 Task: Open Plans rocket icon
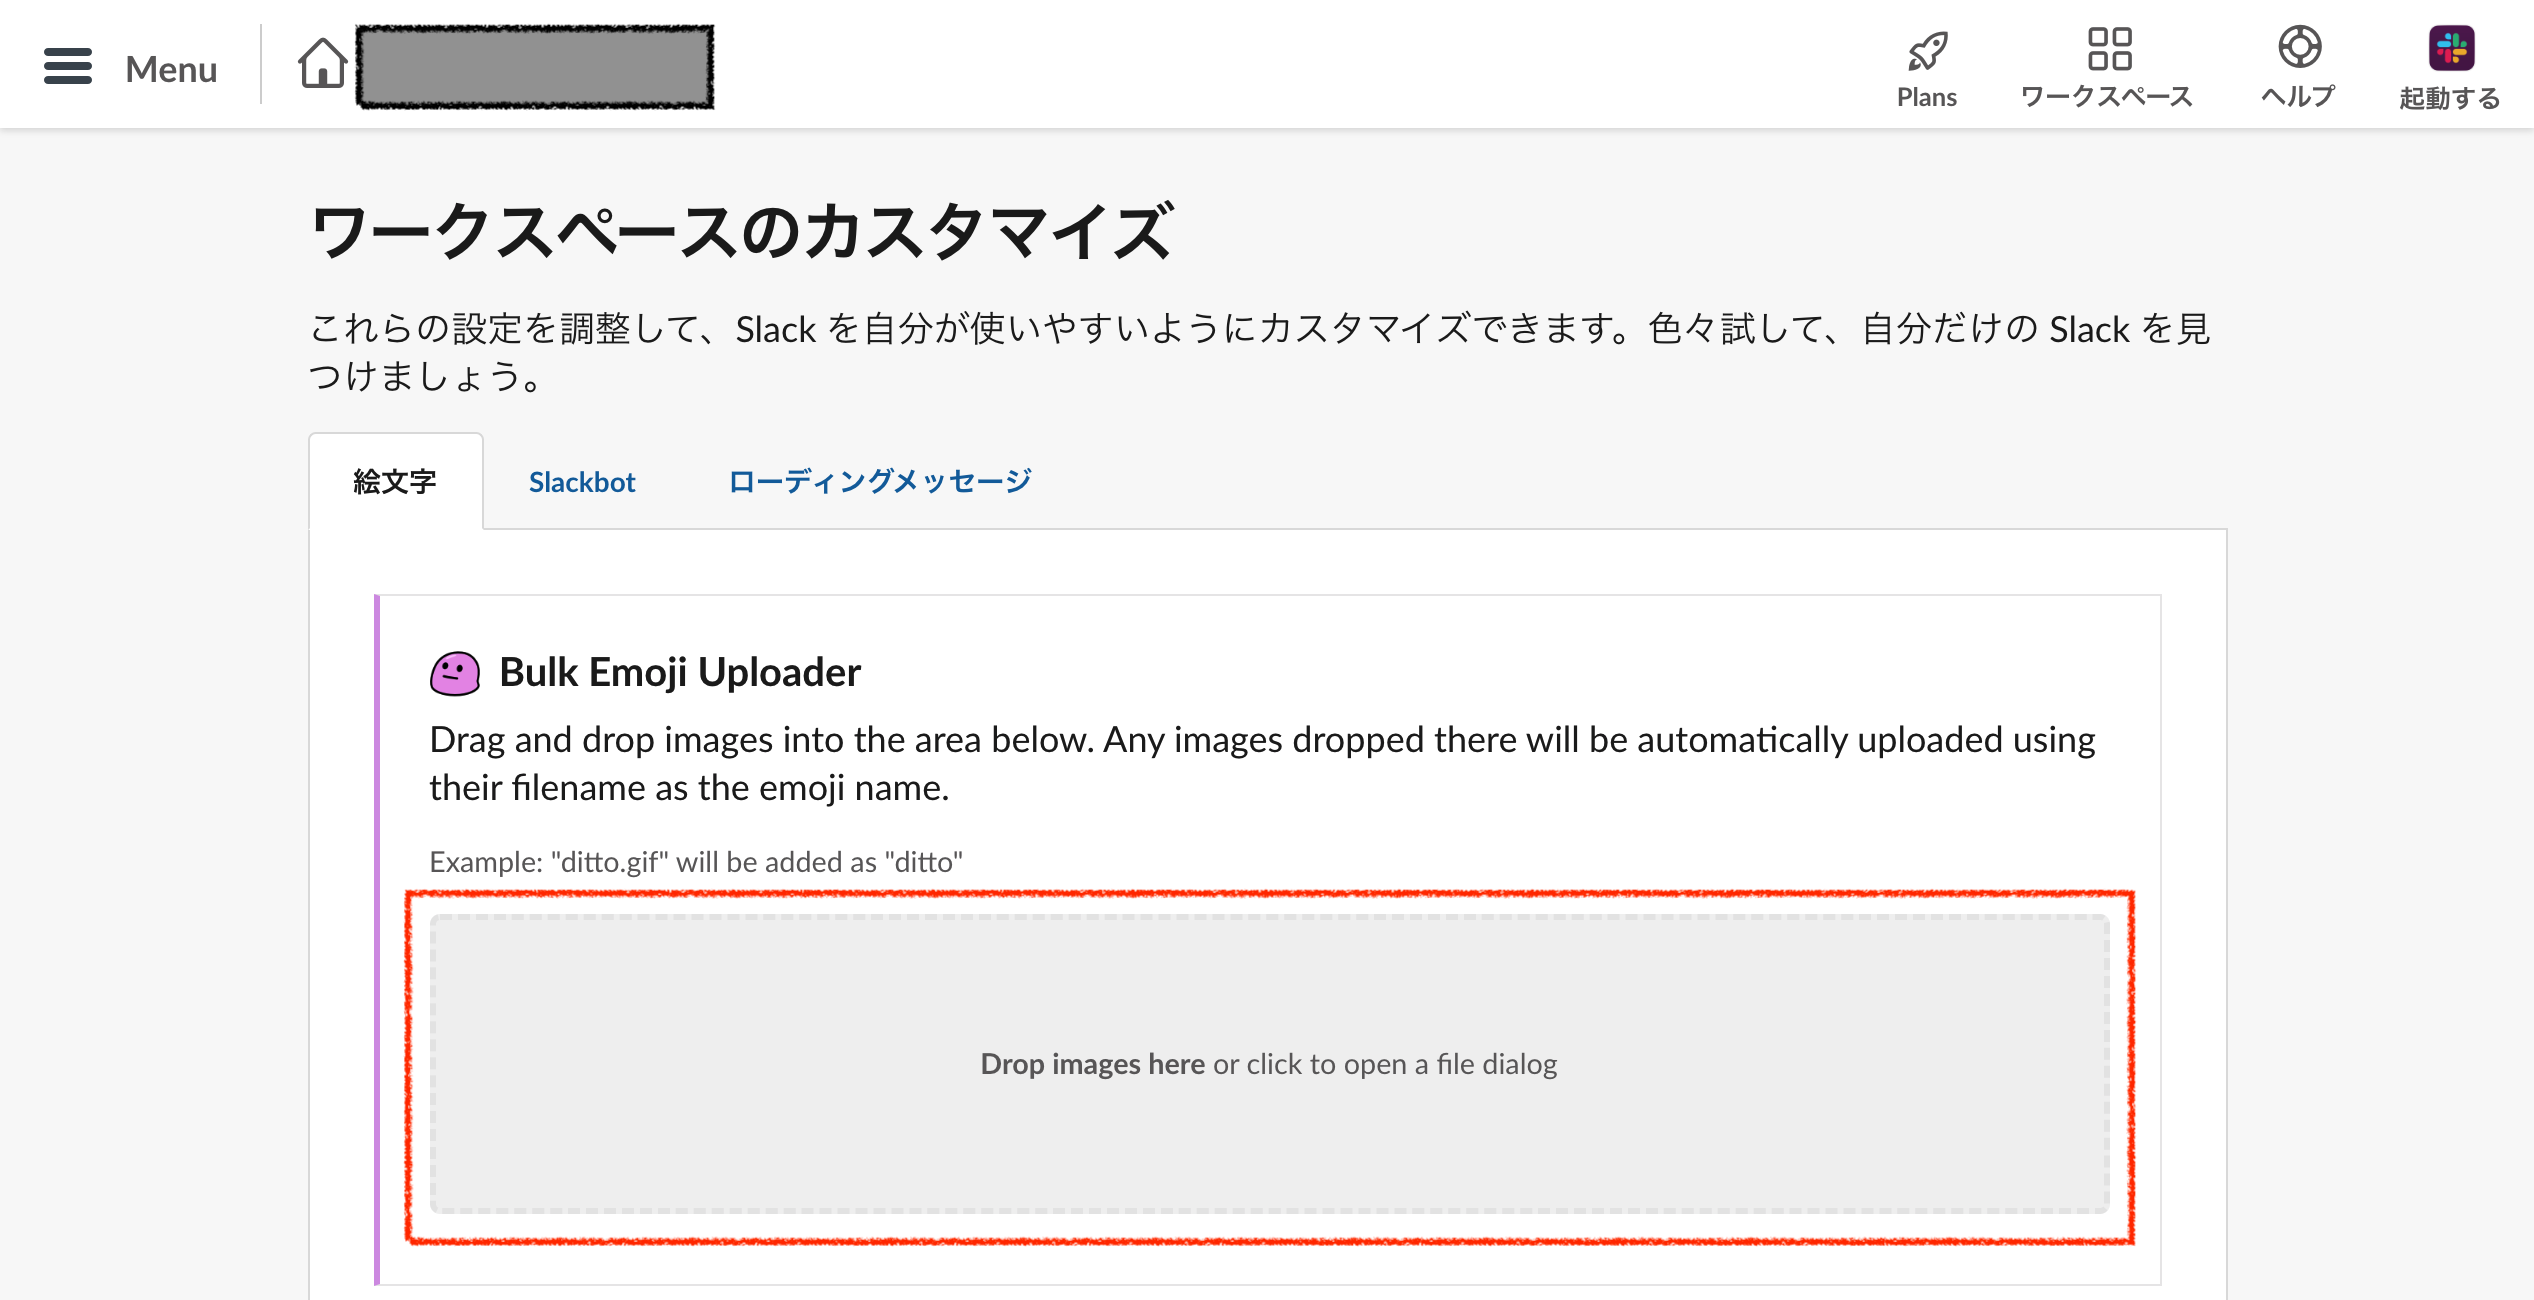(1927, 51)
